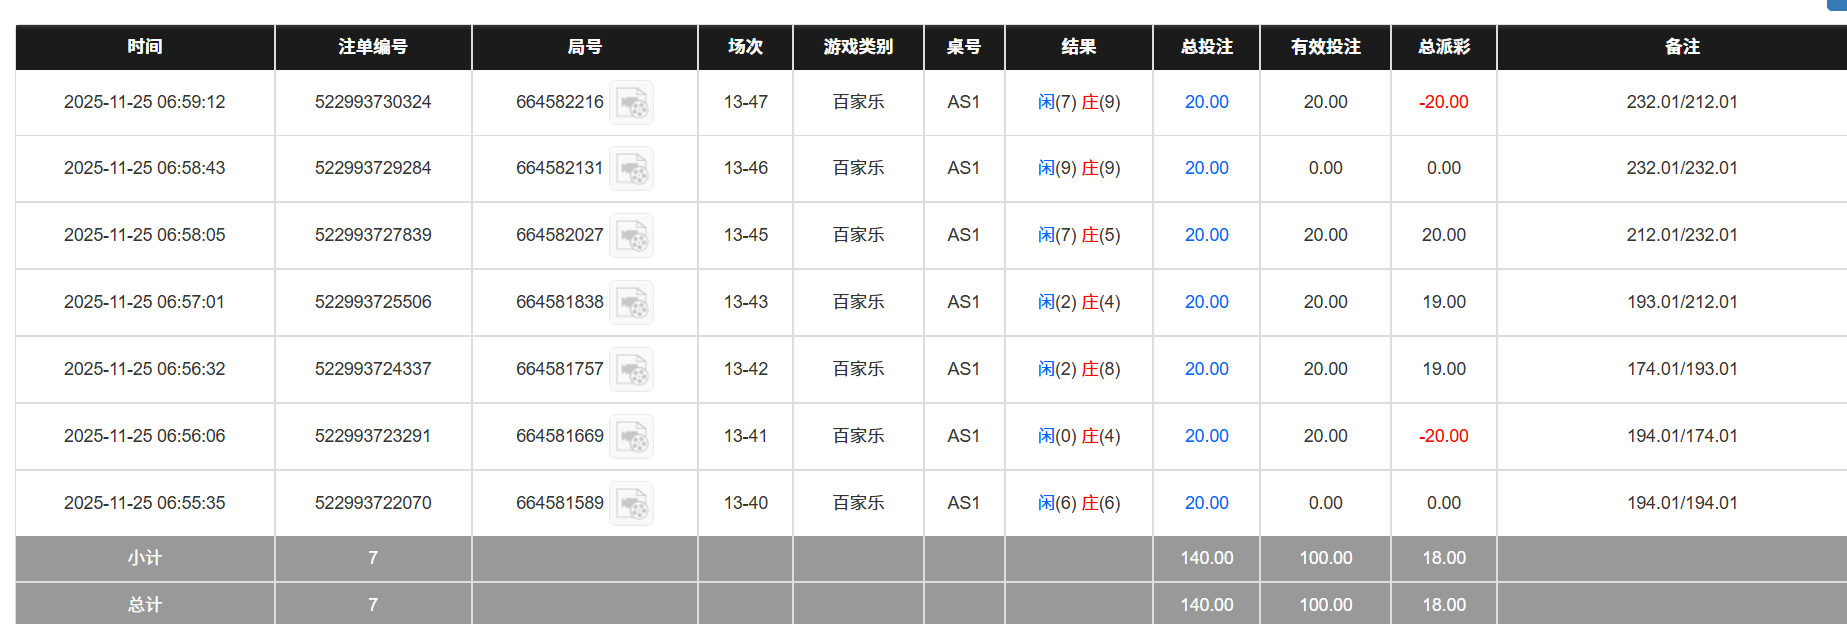This screenshot has height=624, width=1847.
Task: Click result 闲(7) 庄(5) cell
Action: (x=1078, y=235)
